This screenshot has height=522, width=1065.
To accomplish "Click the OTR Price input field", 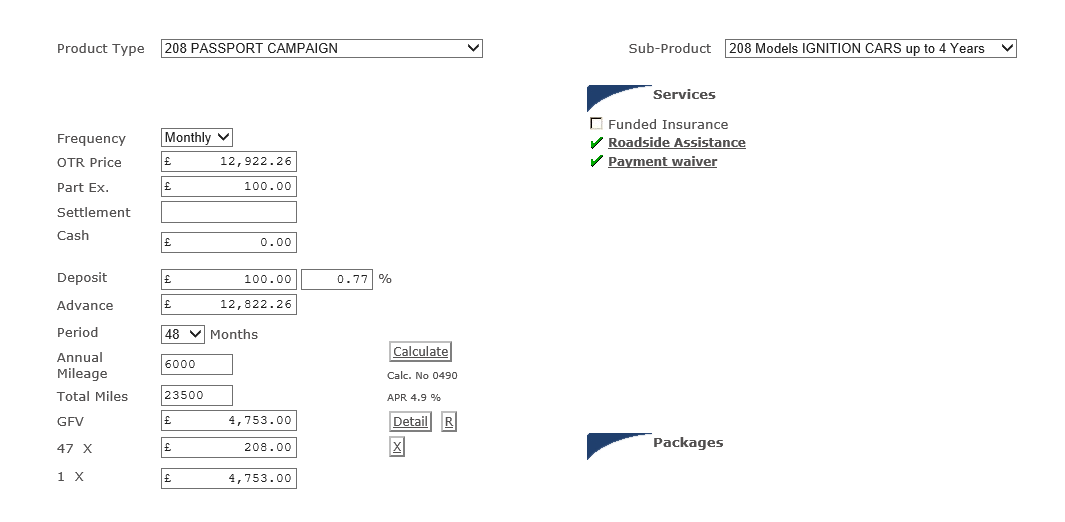I will pyautogui.click(x=229, y=162).
